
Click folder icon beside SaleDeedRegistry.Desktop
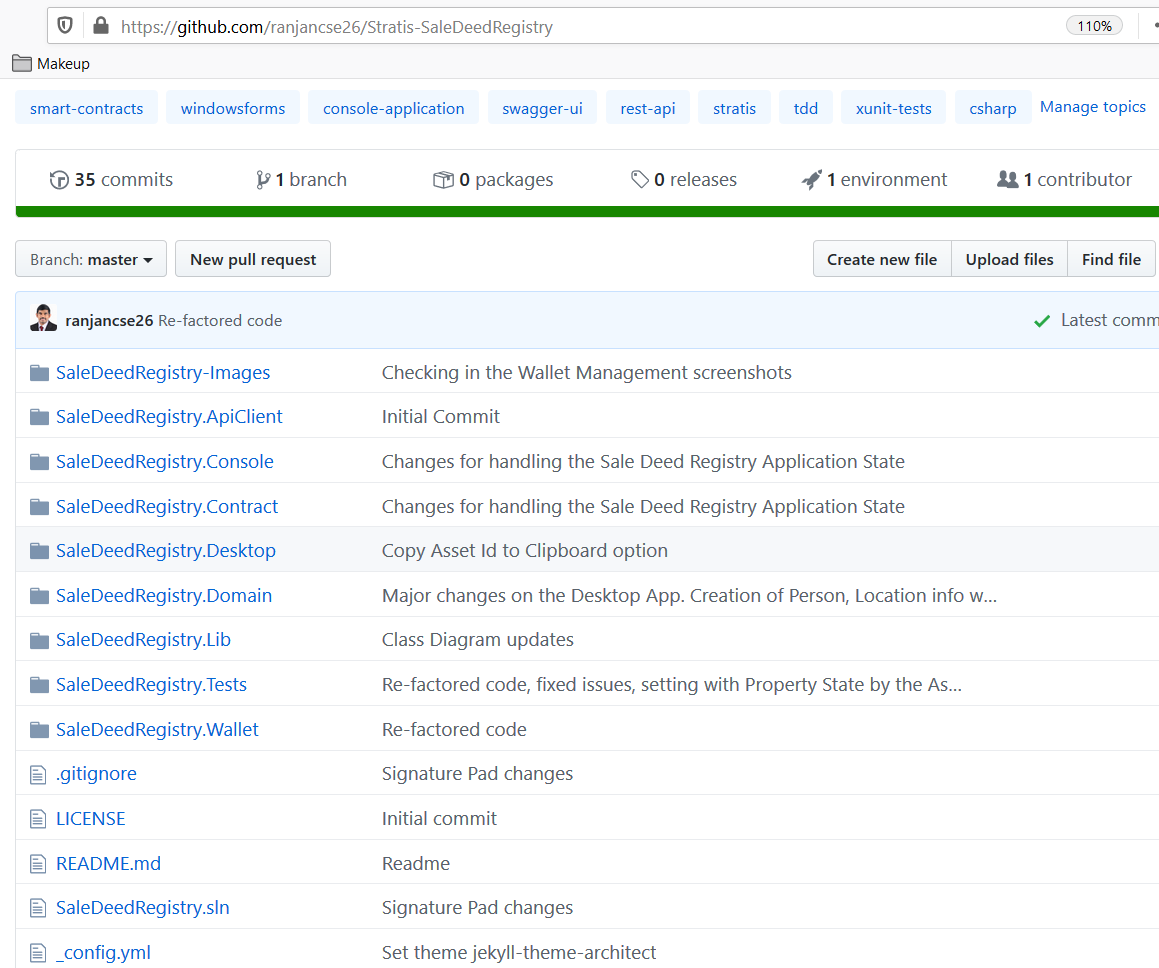point(39,551)
